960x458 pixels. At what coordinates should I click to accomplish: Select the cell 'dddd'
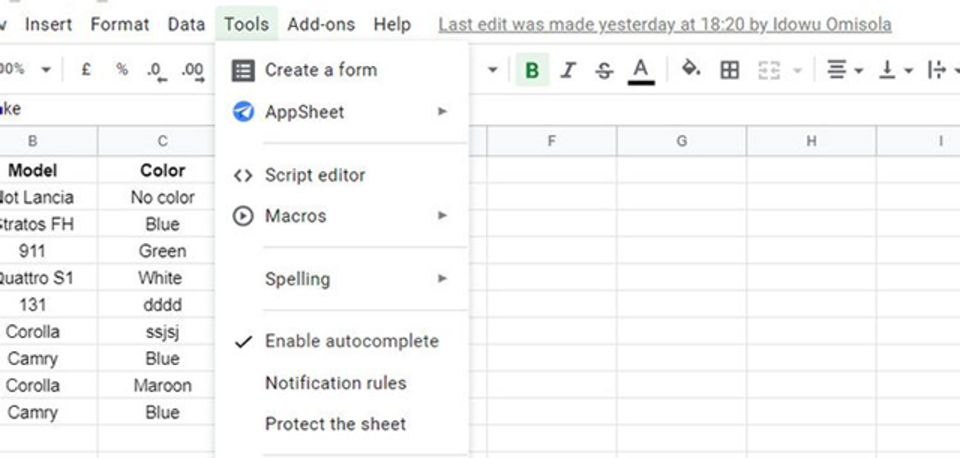click(x=156, y=305)
